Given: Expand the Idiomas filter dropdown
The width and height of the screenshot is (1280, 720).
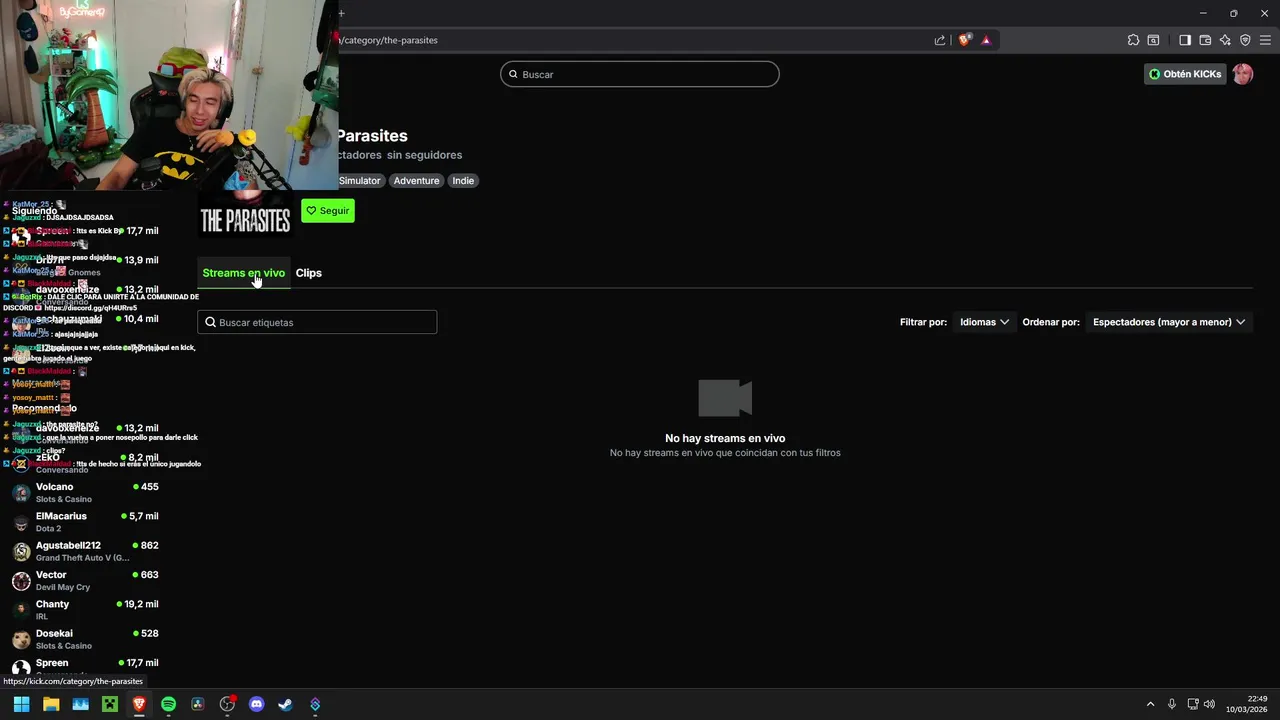Looking at the screenshot, I should click(984, 322).
